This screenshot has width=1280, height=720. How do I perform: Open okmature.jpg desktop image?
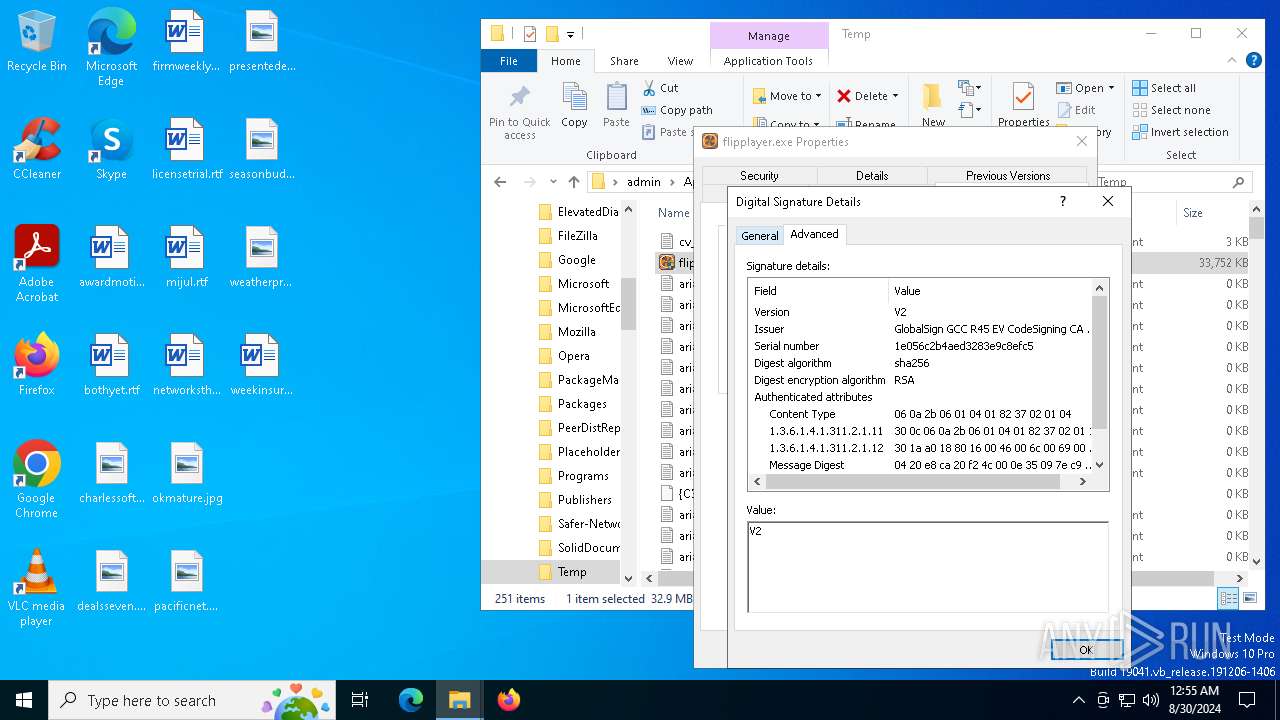(x=186, y=473)
